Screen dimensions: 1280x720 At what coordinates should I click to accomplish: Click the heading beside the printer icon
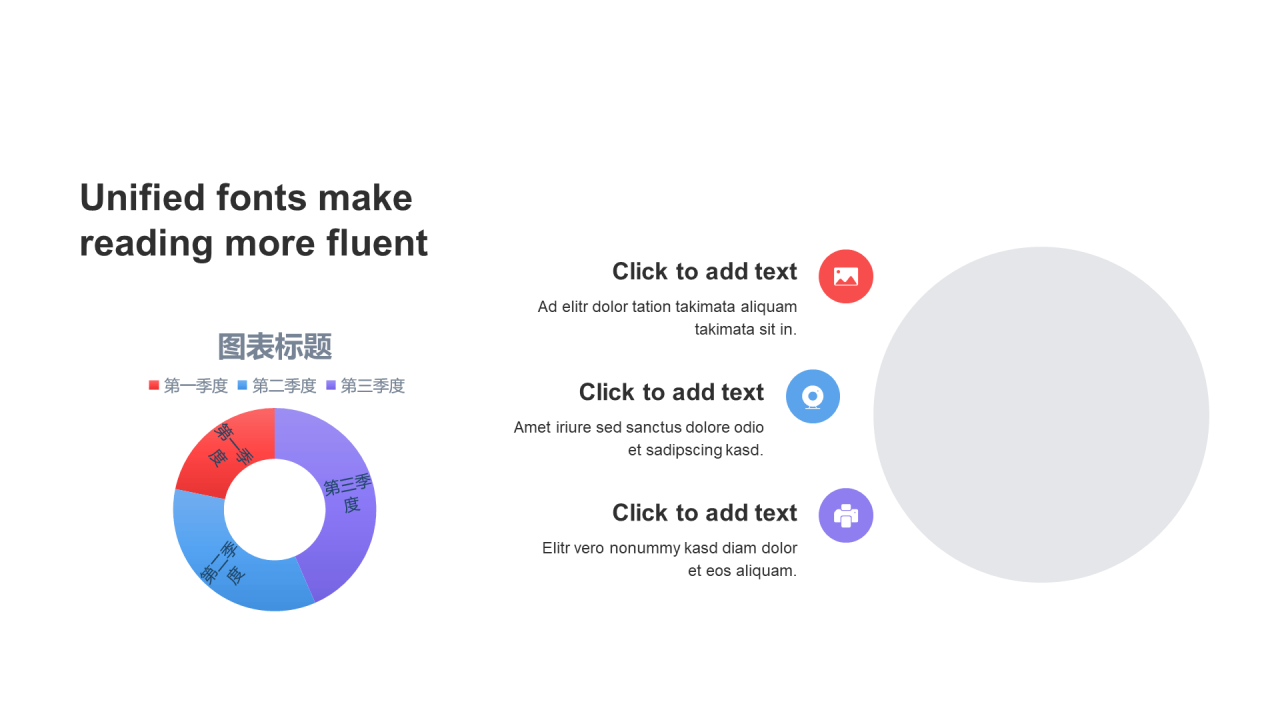[704, 513]
